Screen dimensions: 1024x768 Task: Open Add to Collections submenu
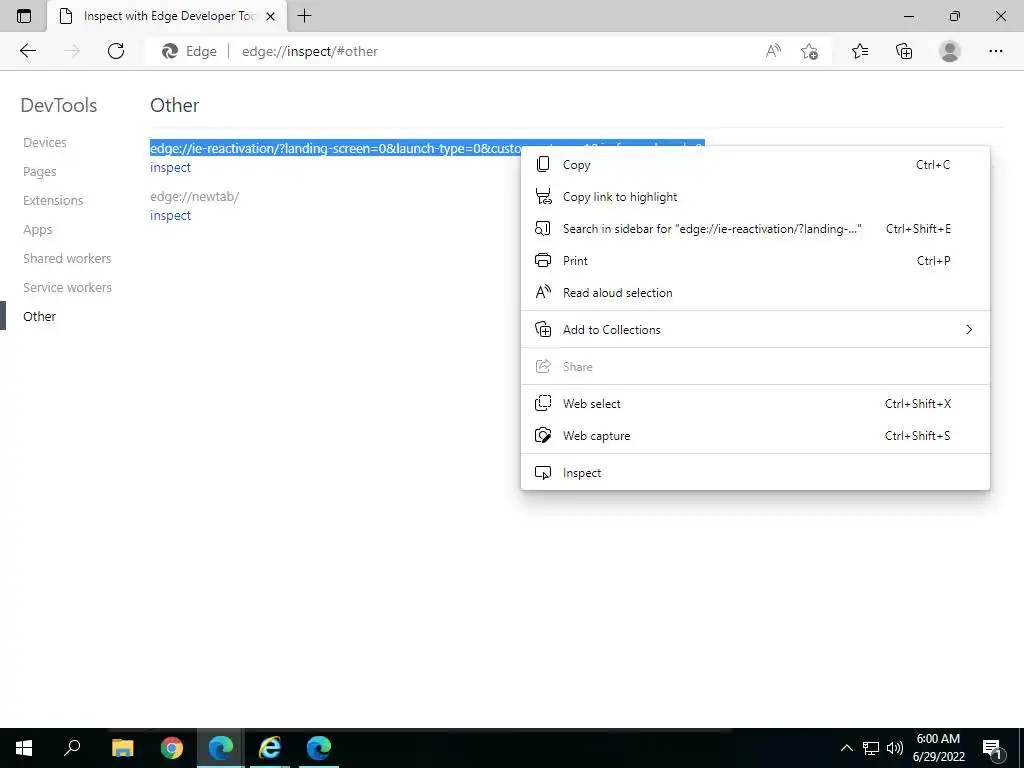755,330
